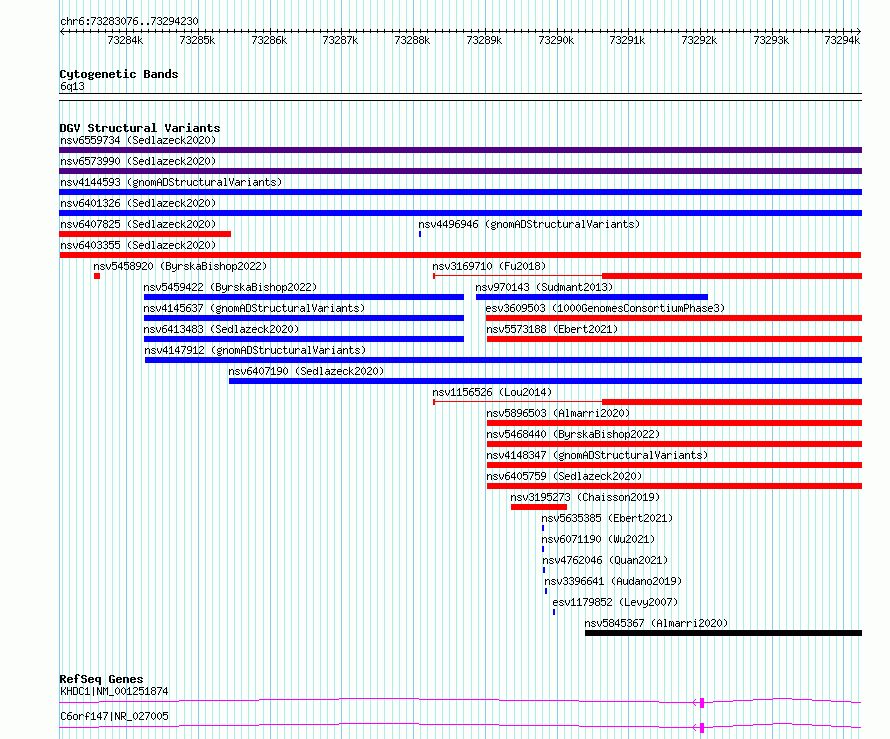Select the 6q13 cytogenetic band label
The height and width of the screenshot is (739, 890).
[x=72, y=86]
